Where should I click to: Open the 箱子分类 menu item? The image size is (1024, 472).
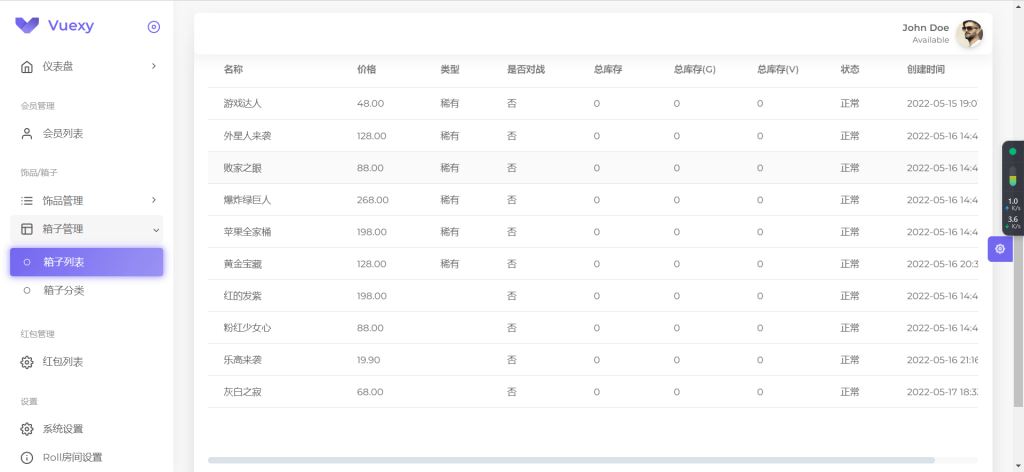pyautogui.click(x=63, y=291)
